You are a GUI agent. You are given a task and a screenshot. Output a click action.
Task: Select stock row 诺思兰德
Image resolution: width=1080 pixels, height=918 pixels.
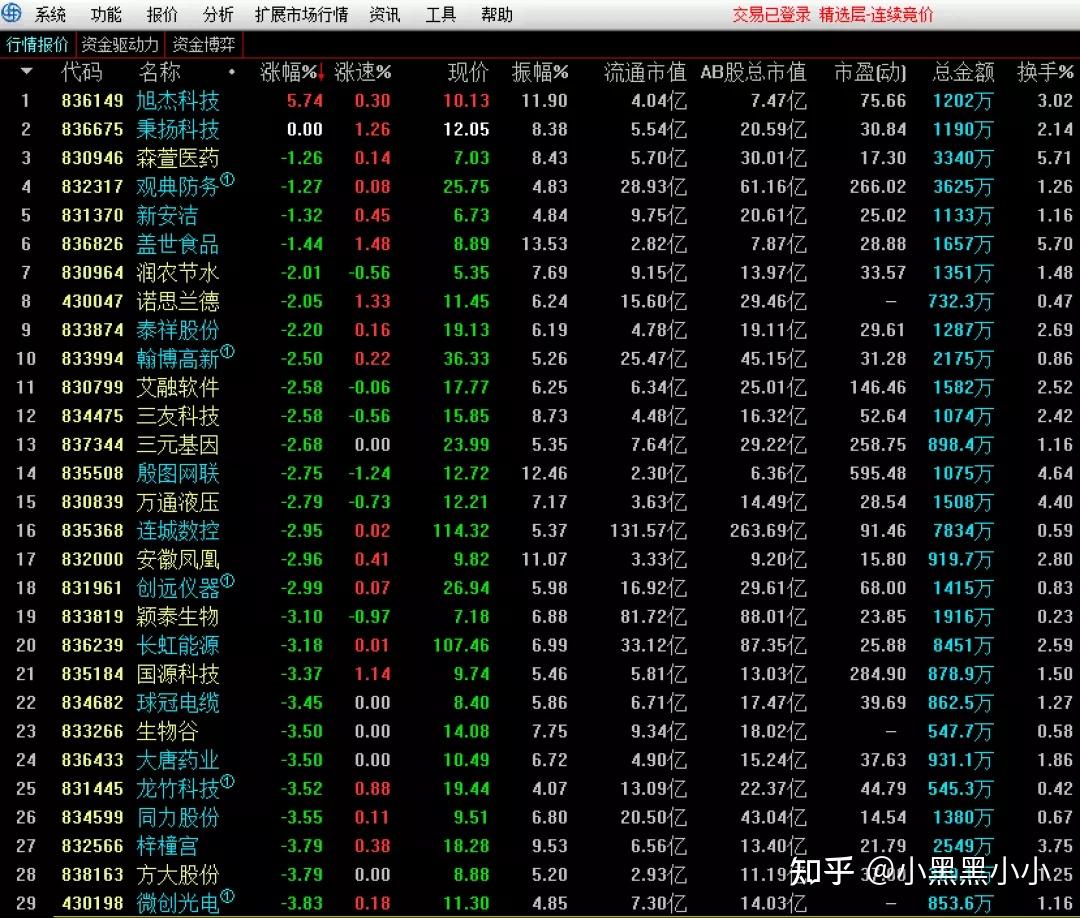pos(540,302)
